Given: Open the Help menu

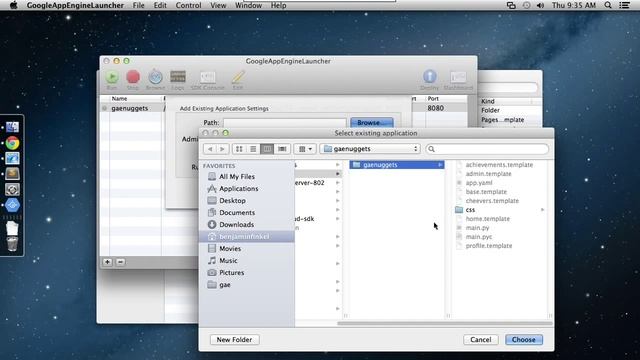Looking at the screenshot, I should (x=278, y=5).
